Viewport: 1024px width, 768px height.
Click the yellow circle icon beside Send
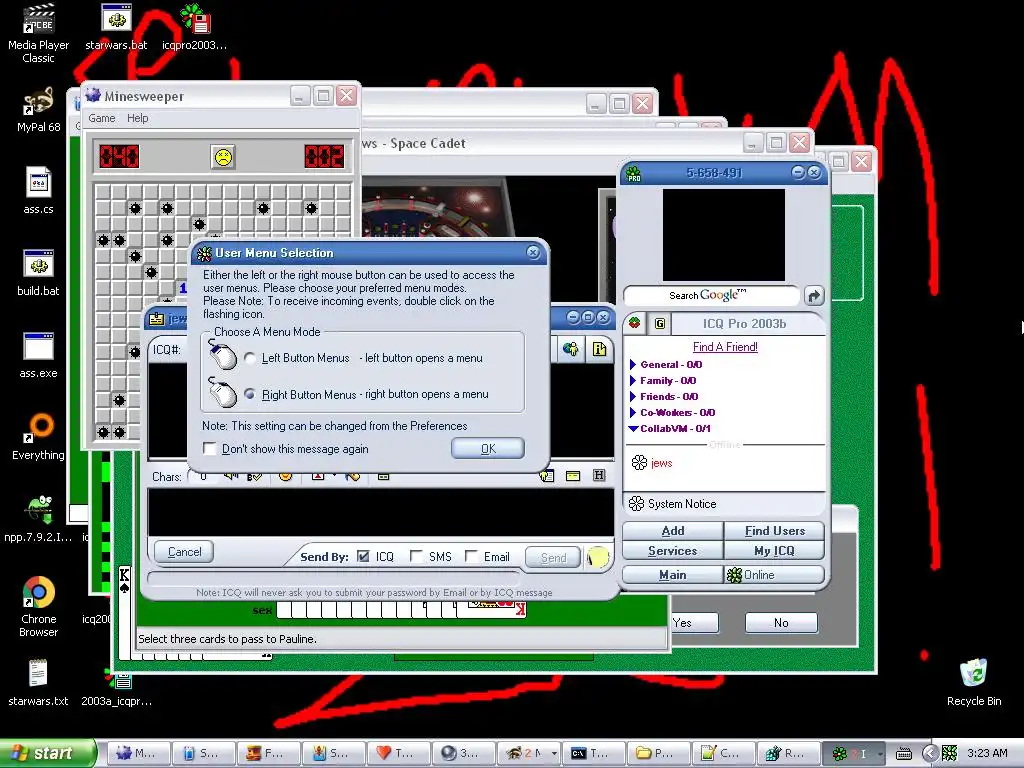click(598, 557)
